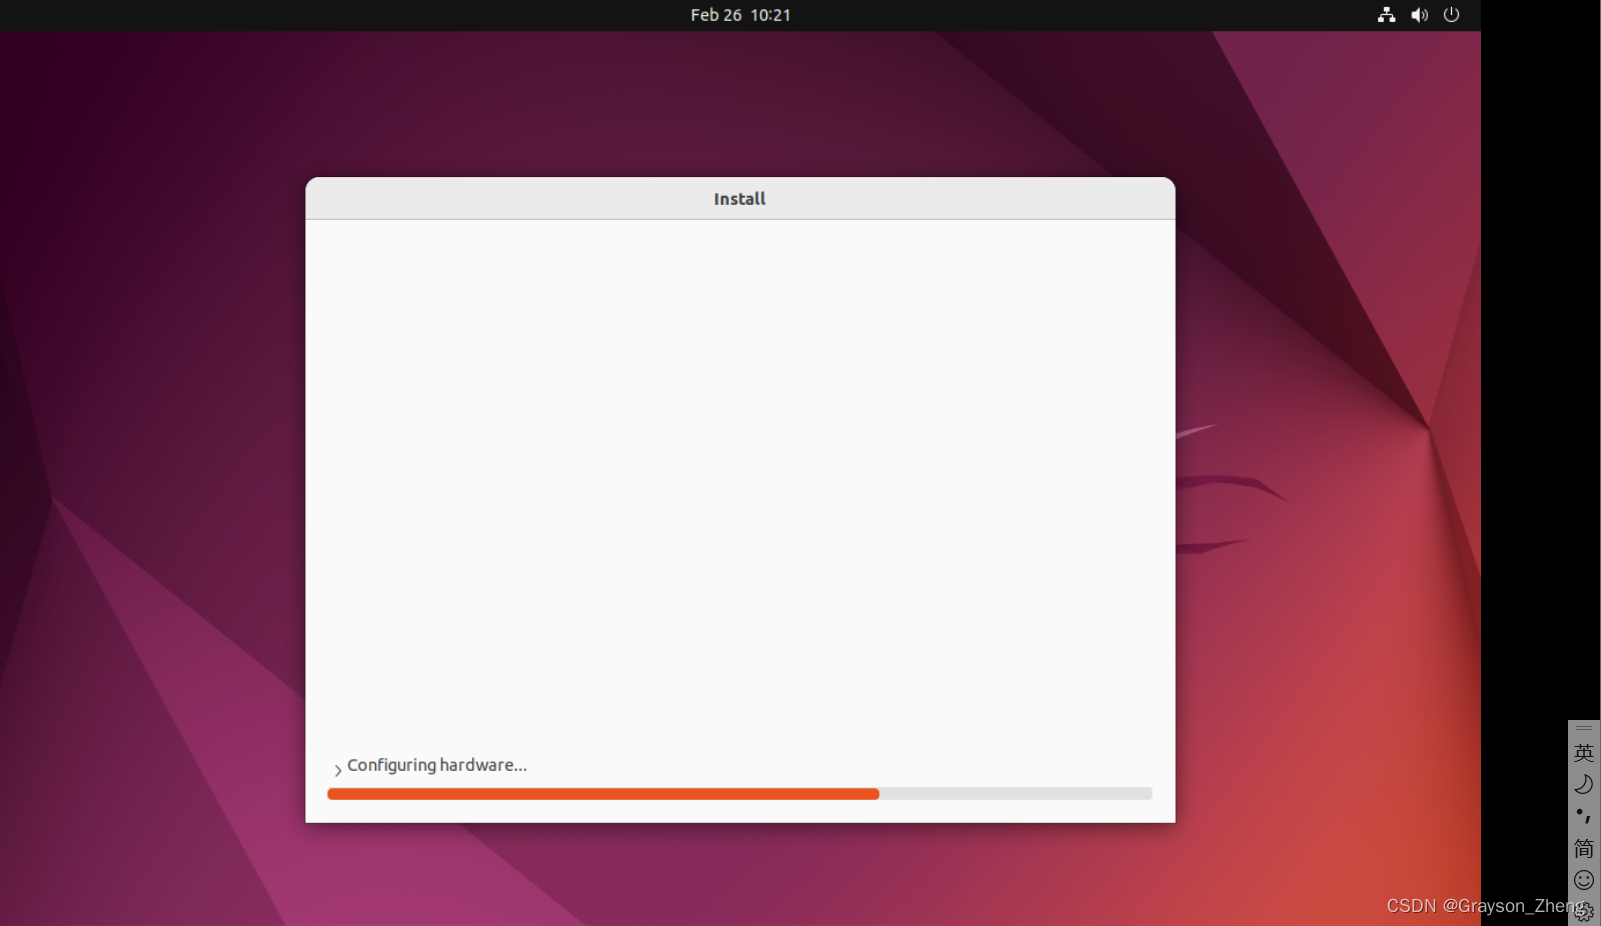Click the Install window title bar
Image resolution: width=1601 pixels, height=926 pixels.
click(740, 199)
